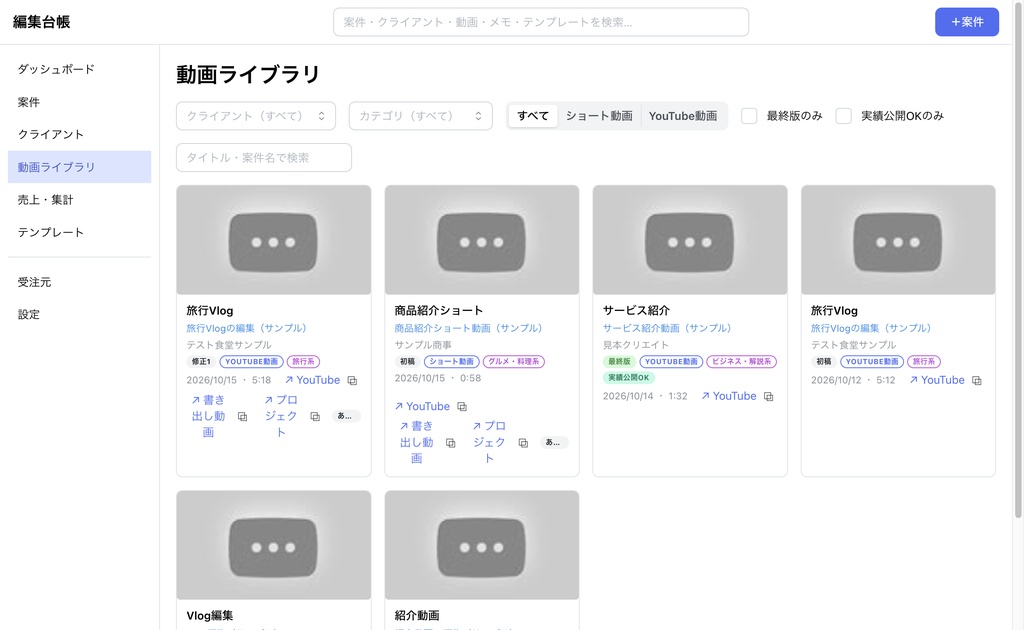1024x630 pixels.
Task: Click the 実績公開OK badge
Action: pyautogui.click(x=628, y=377)
